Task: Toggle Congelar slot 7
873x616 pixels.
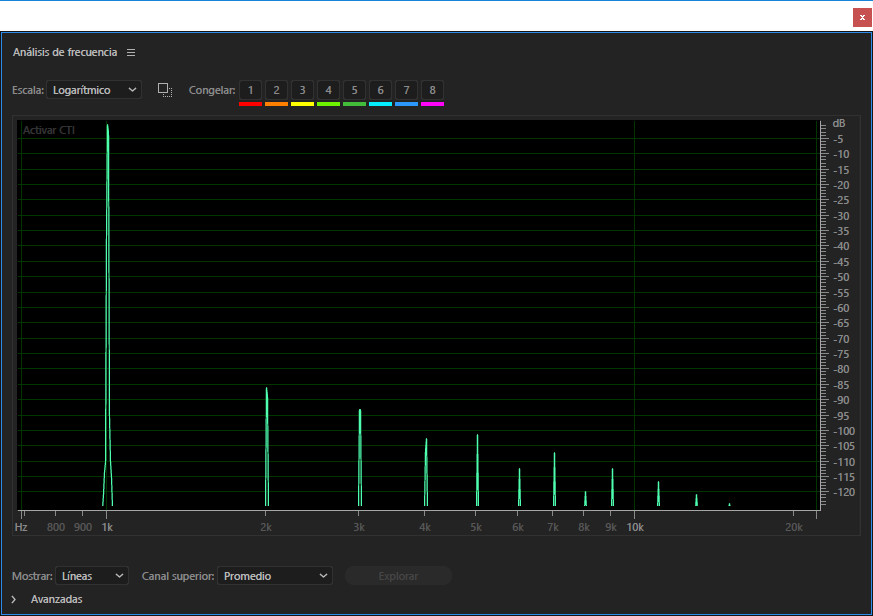Action: pyautogui.click(x=406, y=90)
